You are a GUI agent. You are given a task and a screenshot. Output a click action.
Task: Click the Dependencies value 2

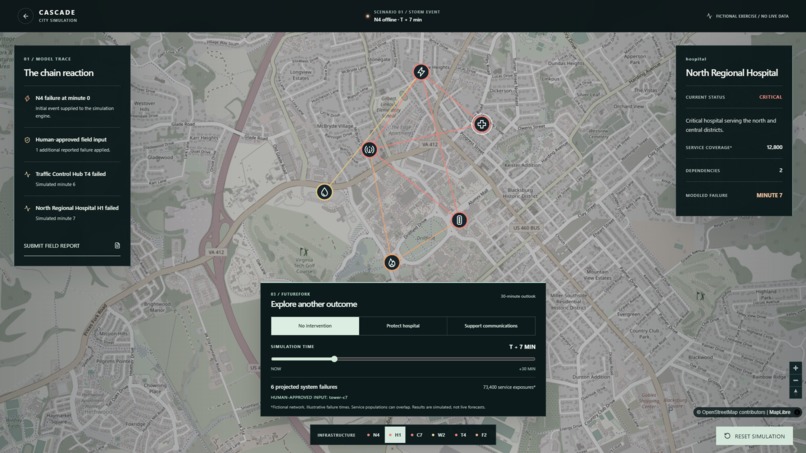780,170
